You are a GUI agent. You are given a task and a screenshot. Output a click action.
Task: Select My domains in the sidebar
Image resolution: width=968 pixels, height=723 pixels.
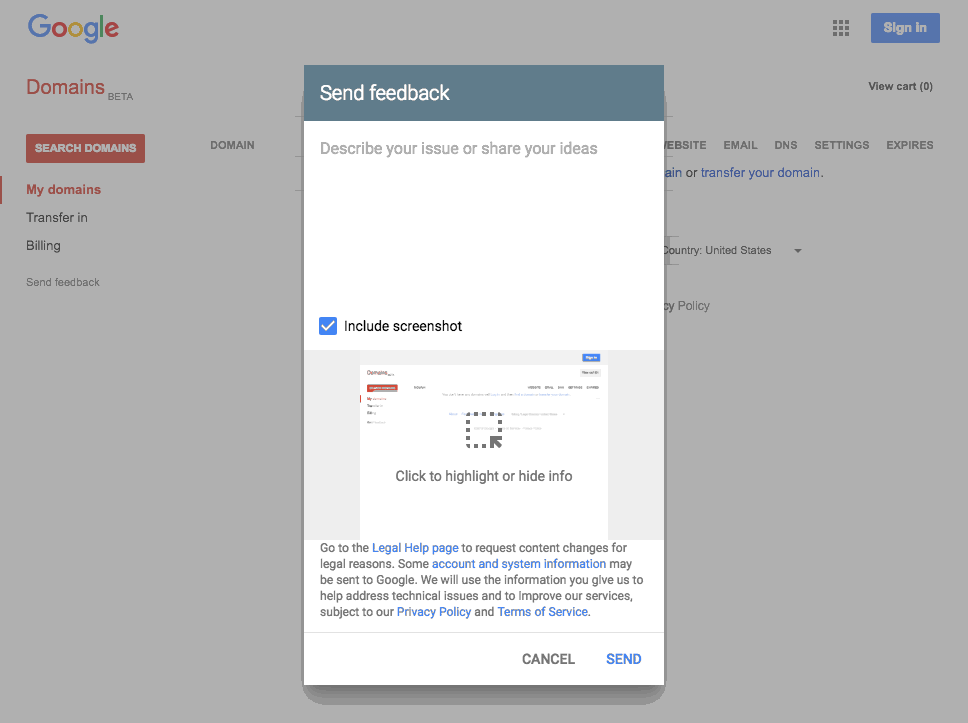click(63, 189)
